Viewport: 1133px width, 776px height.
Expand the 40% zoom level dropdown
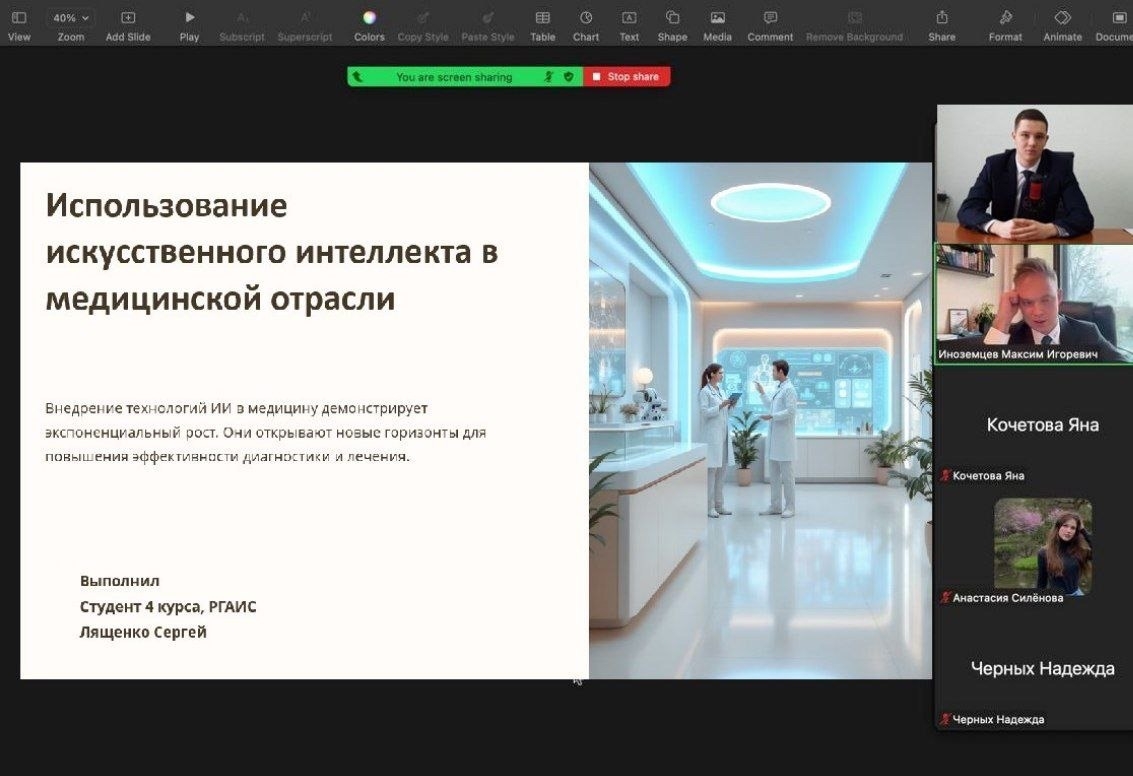click(71, 18)
